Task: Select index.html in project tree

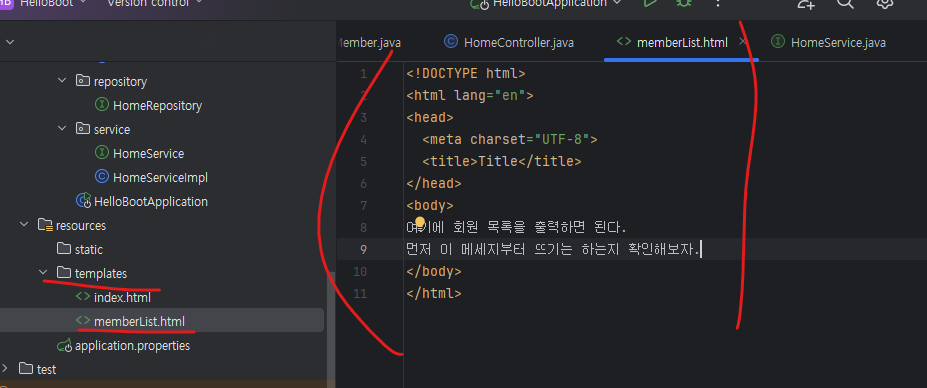Action: (x=122, y=298)
